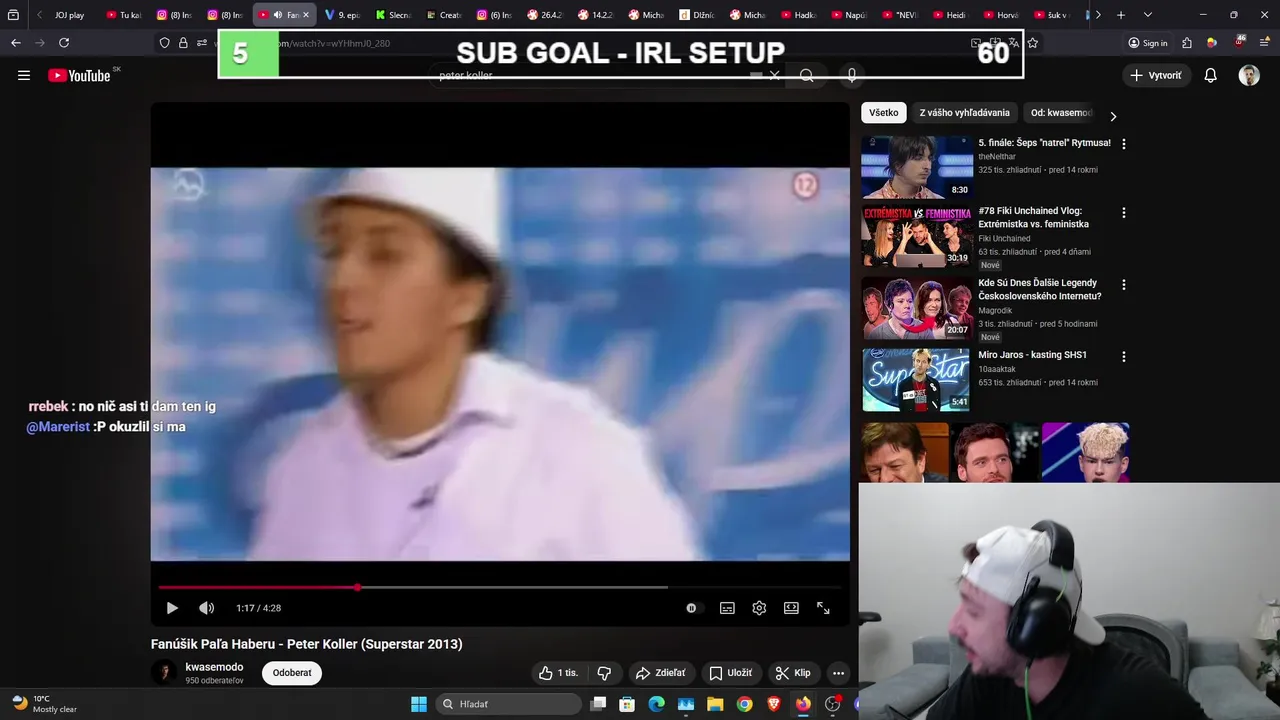
Task: Mute the video volume speaker icon
Action: (x=206, y=608)
